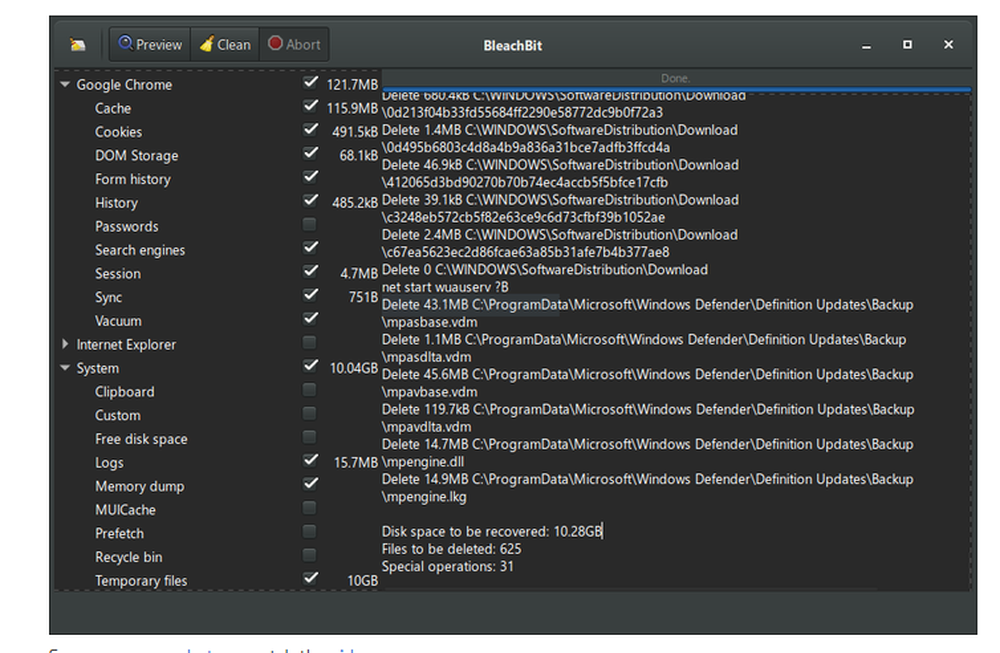
Task: Click the 121.7MB size value for Chrome
Action: coord(352,85)
